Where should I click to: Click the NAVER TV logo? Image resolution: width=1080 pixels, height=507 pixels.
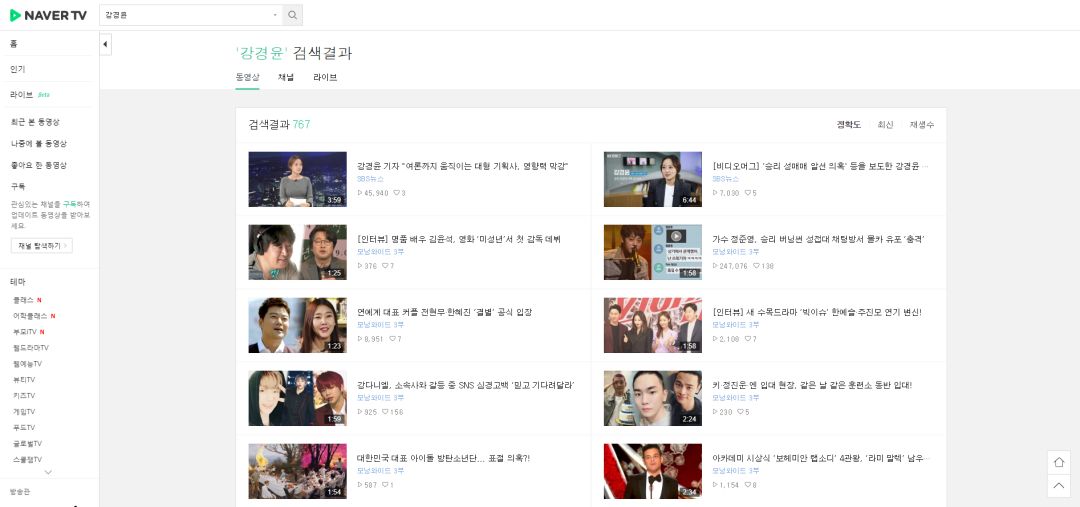[48, 15]
